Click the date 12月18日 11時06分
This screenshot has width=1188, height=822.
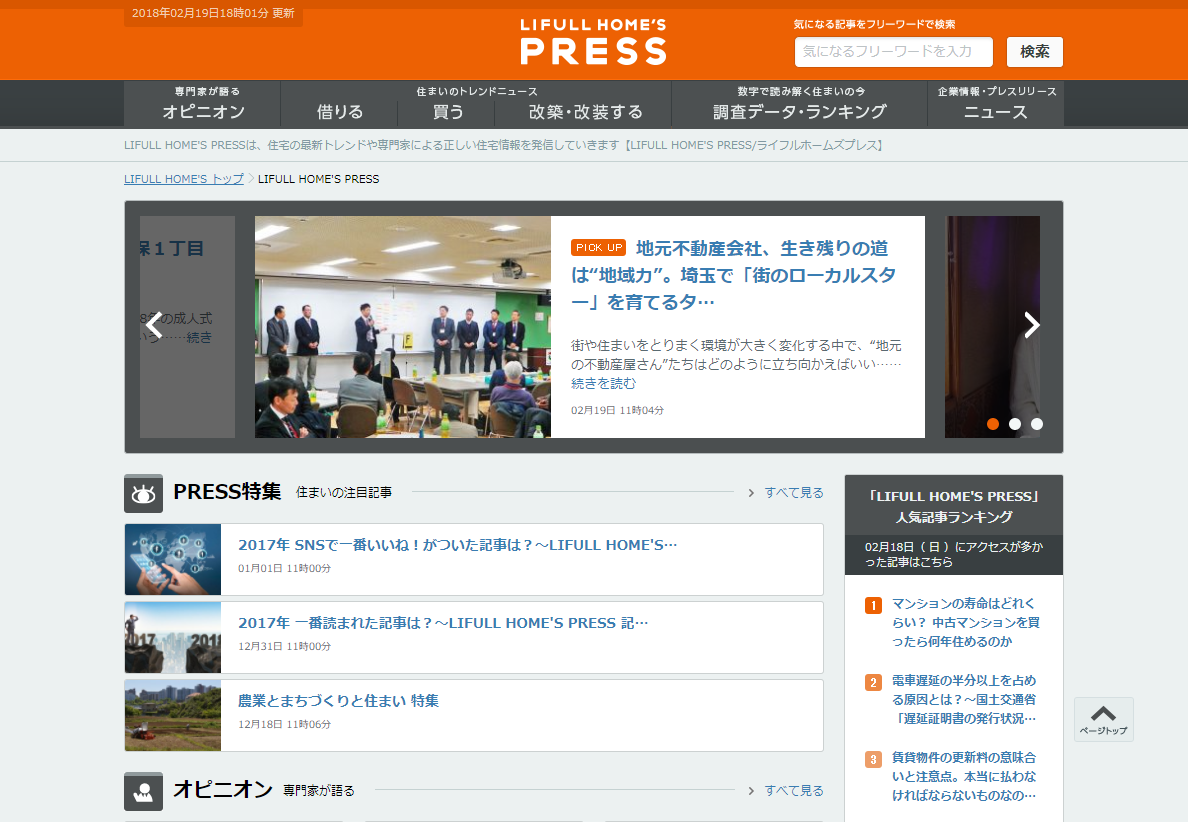pyautogui.click(x=284, y=724)
